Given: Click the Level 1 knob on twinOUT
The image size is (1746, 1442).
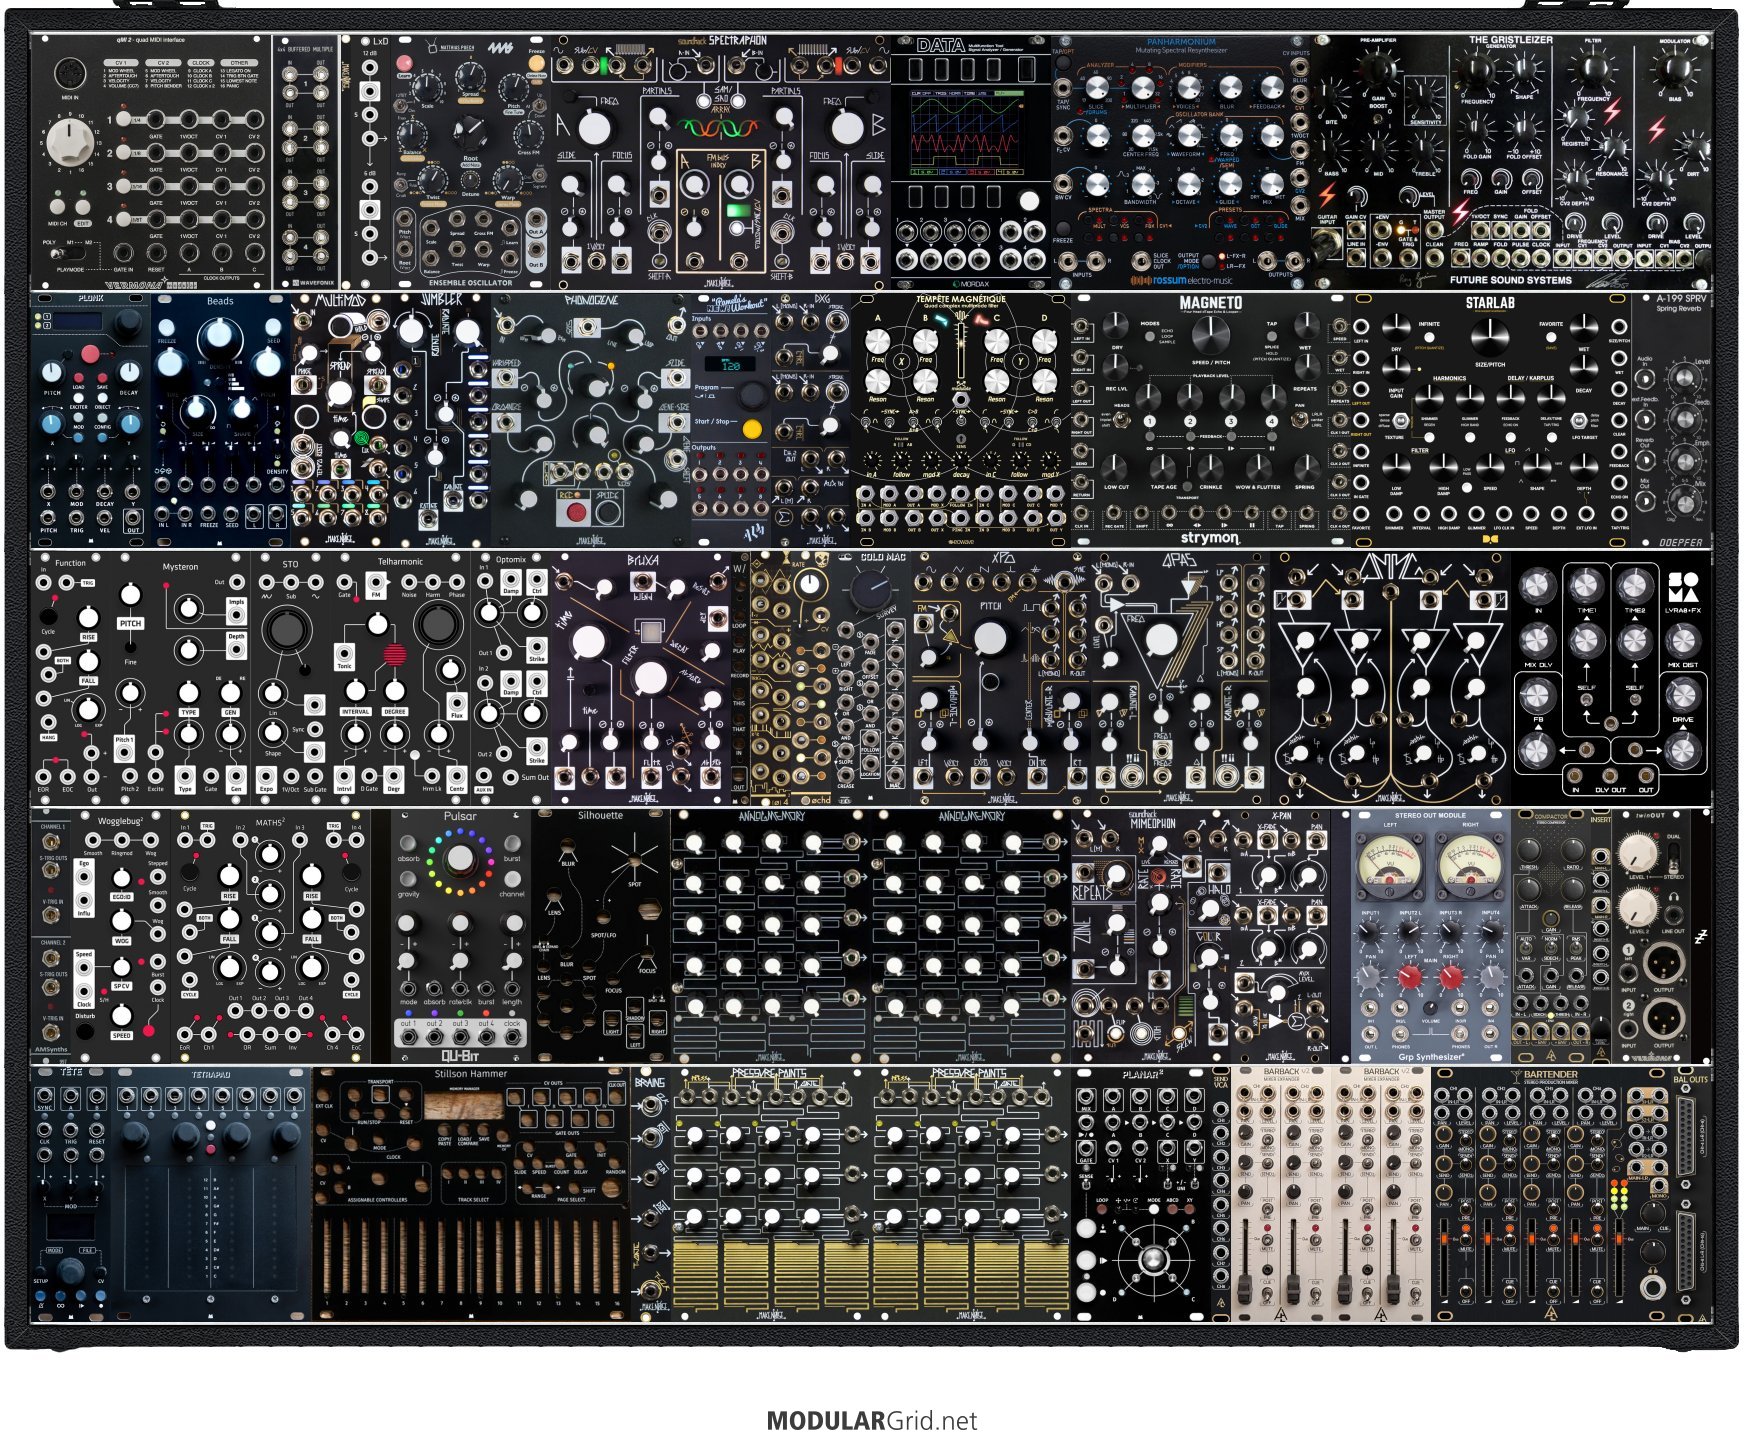Looking at the screenshot, I should pos(1638,852).
